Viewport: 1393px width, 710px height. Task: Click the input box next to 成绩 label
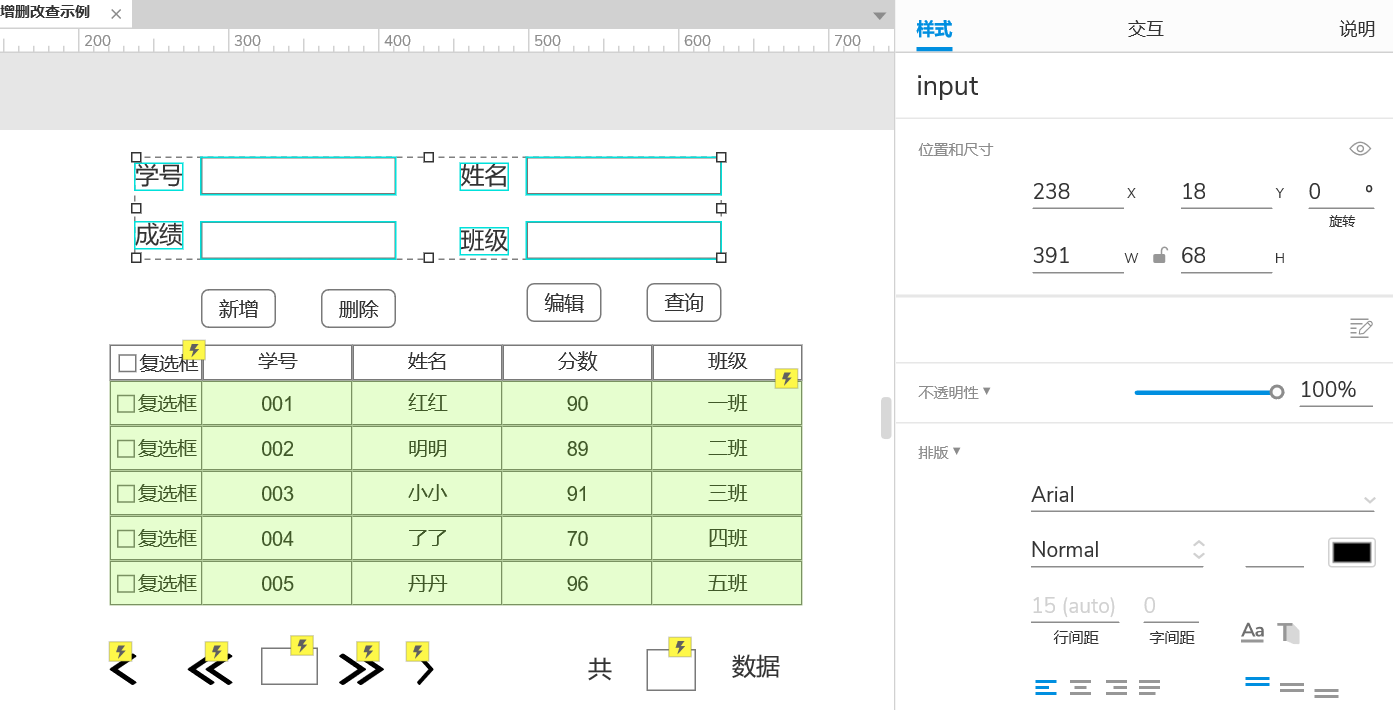[298, 240]
